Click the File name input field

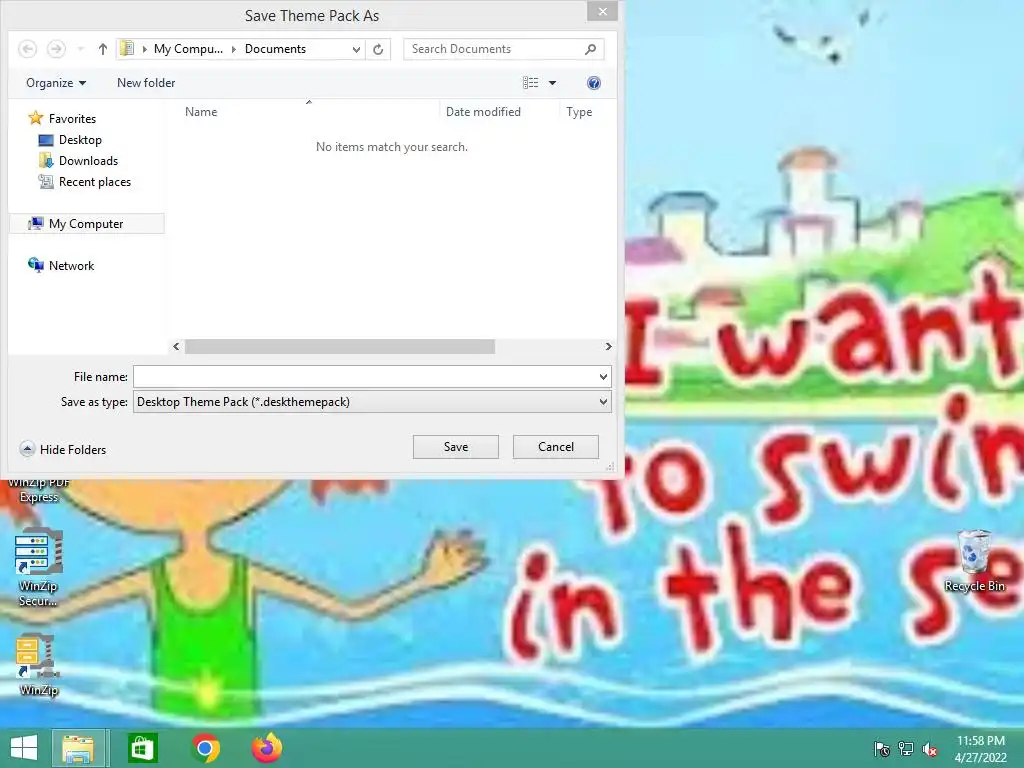click(365, 377)
